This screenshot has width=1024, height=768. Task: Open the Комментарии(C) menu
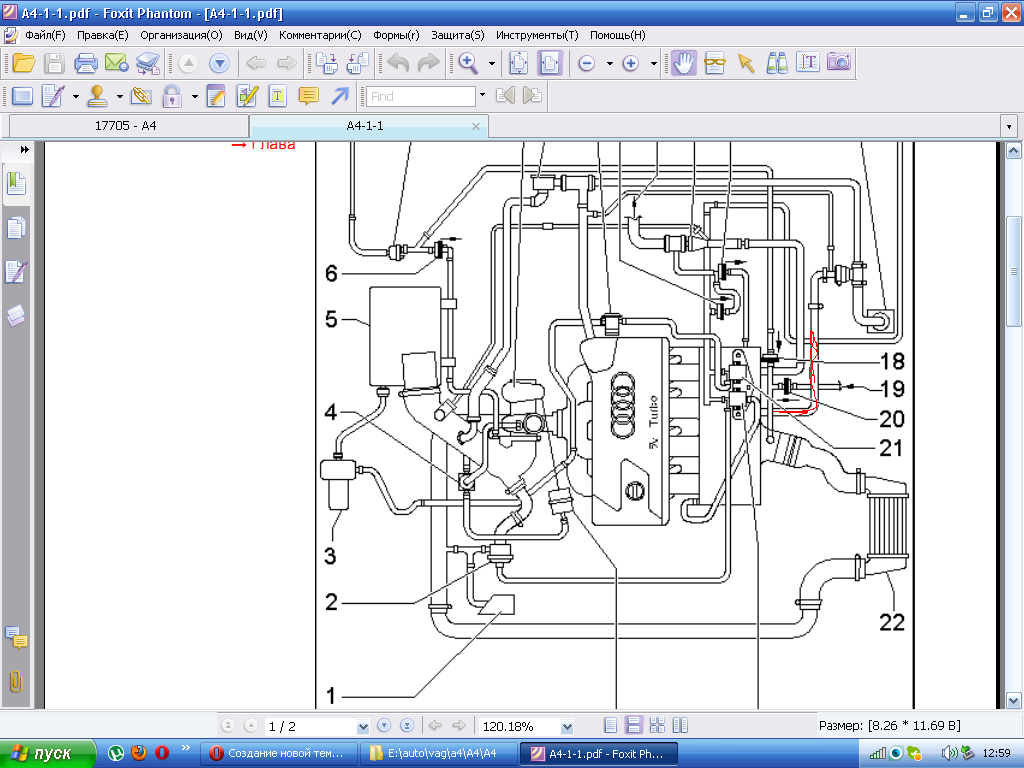tap(320, 35)
